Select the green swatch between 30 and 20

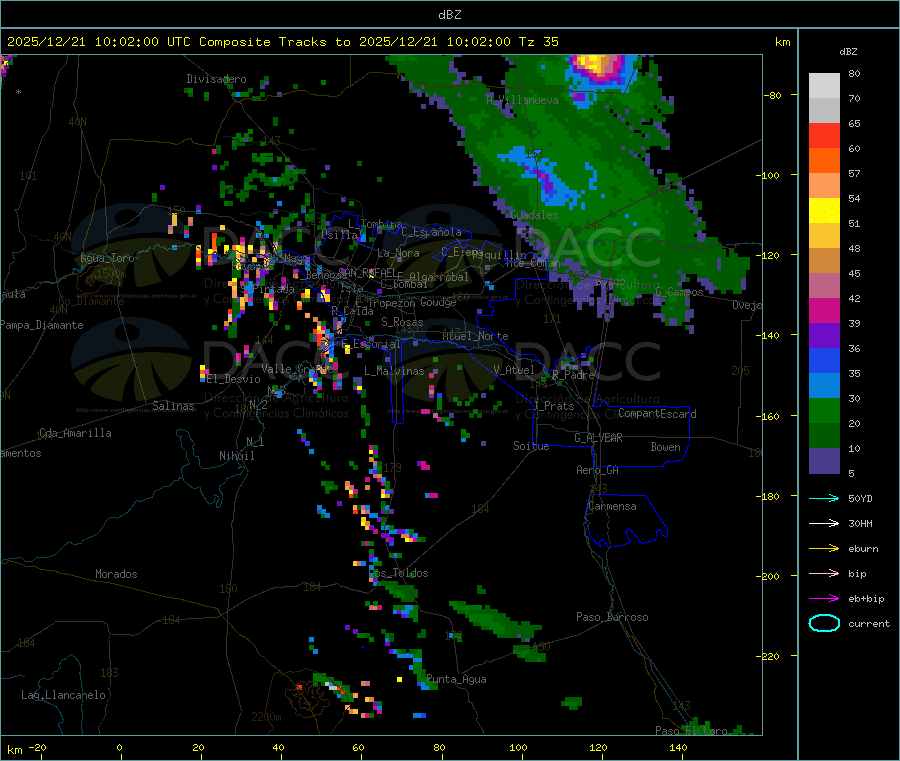pos(824,411)
